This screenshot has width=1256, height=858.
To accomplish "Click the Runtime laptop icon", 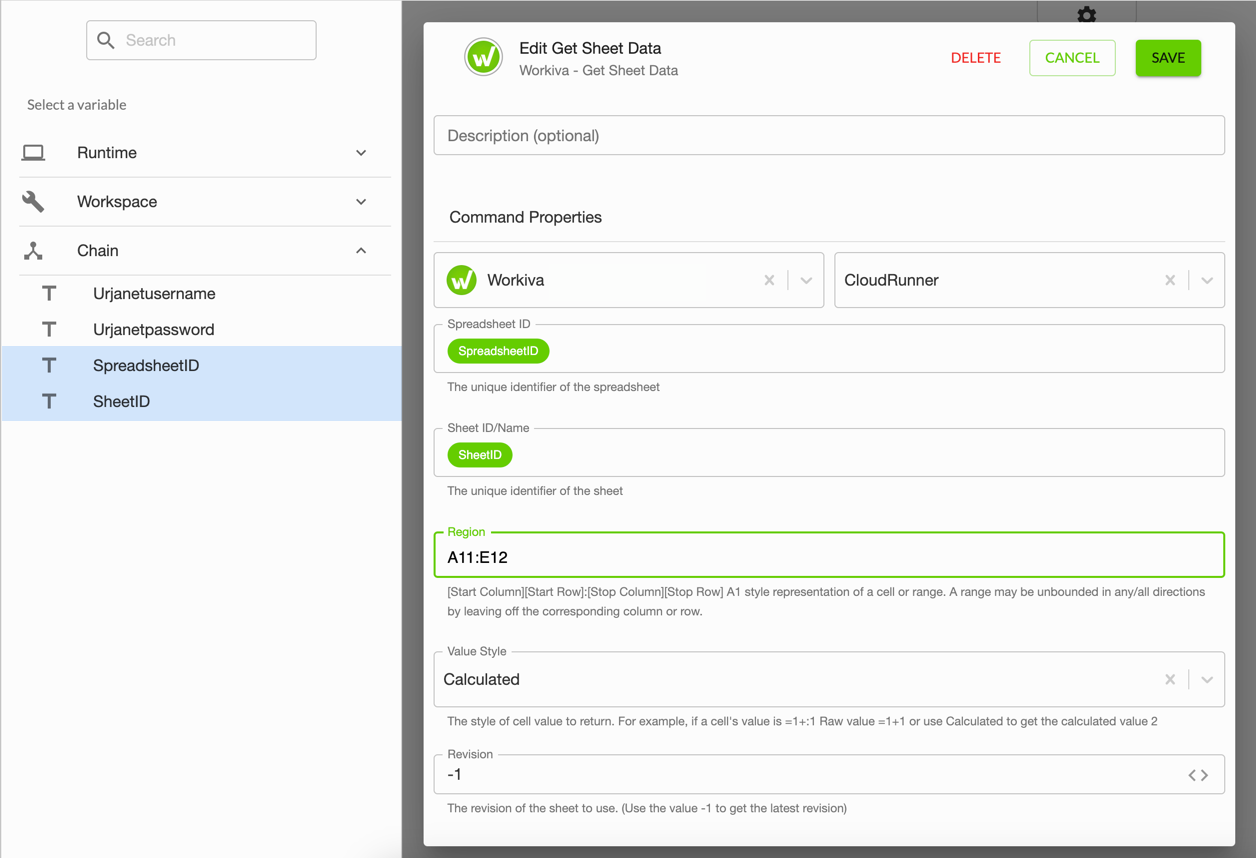I will 33,153.
